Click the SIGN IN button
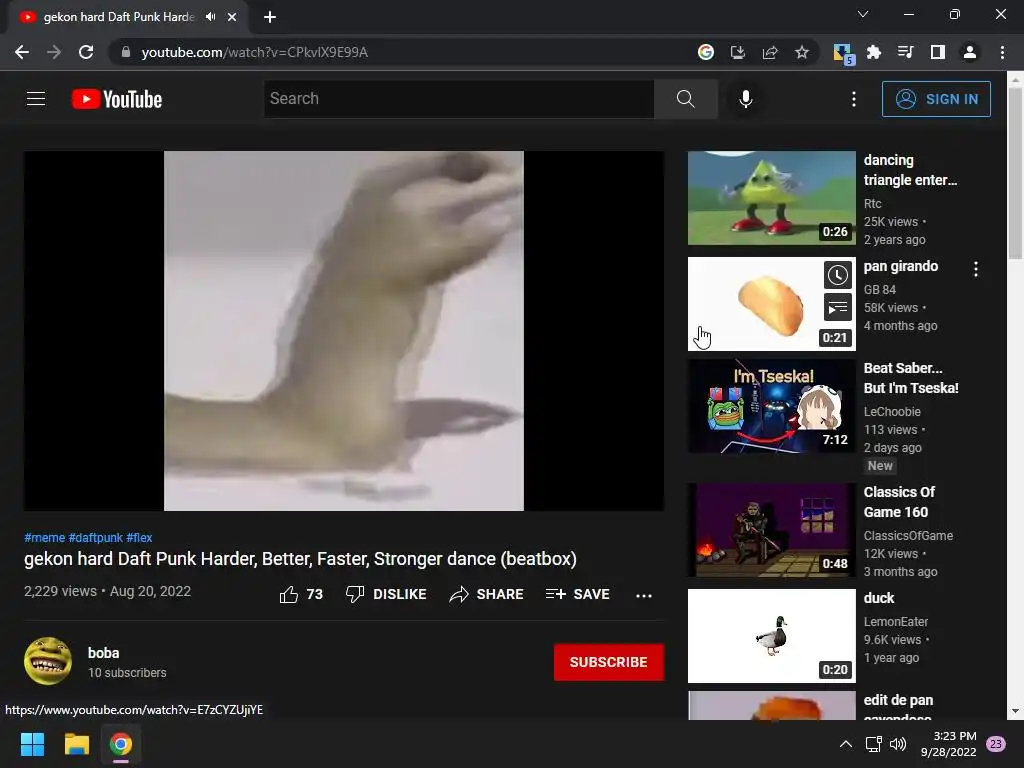The width and height of the screenshot is (1024, 768). (936, 99)
